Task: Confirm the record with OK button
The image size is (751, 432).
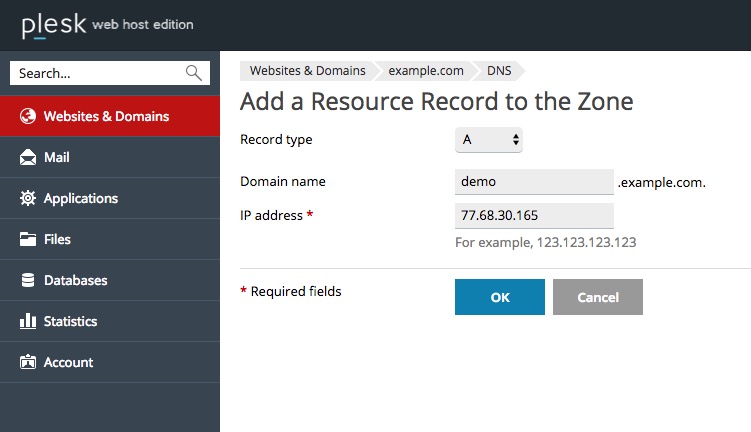Action: tap(500, 297)
